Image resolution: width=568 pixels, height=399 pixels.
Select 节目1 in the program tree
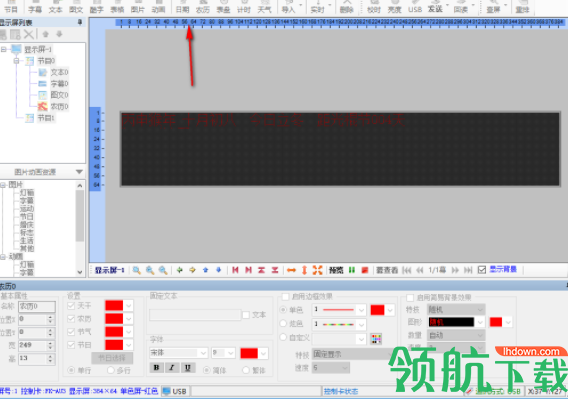click(x=46, y=118)
